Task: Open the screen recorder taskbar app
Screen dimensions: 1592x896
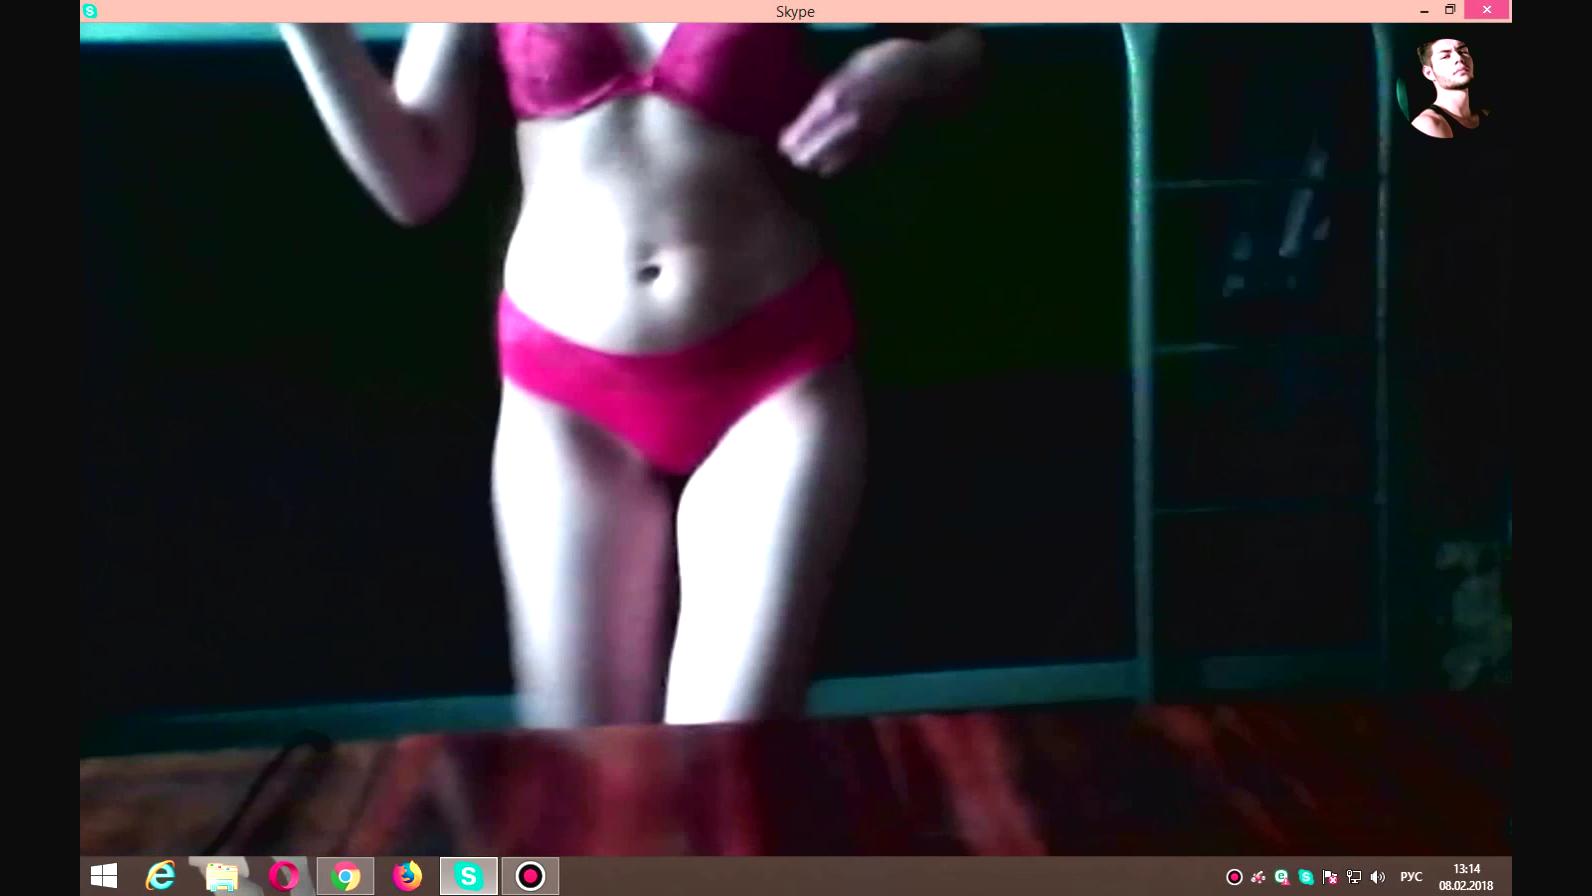Action: 530,877
